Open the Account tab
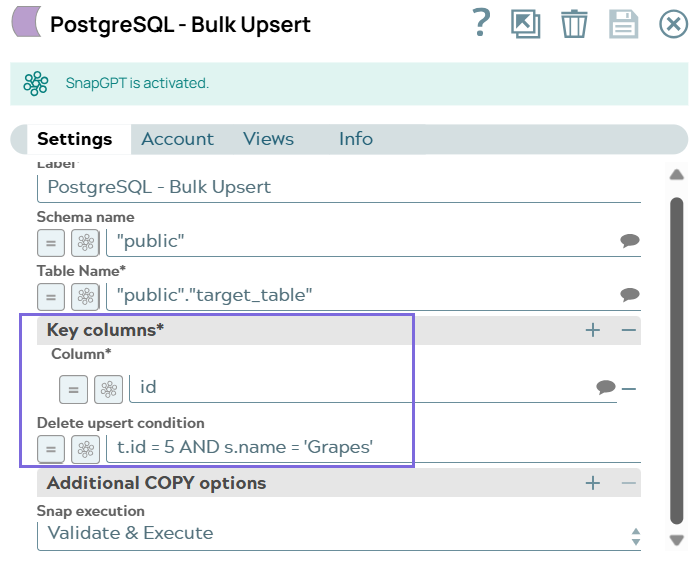698x582 pixels. [178, 139]
